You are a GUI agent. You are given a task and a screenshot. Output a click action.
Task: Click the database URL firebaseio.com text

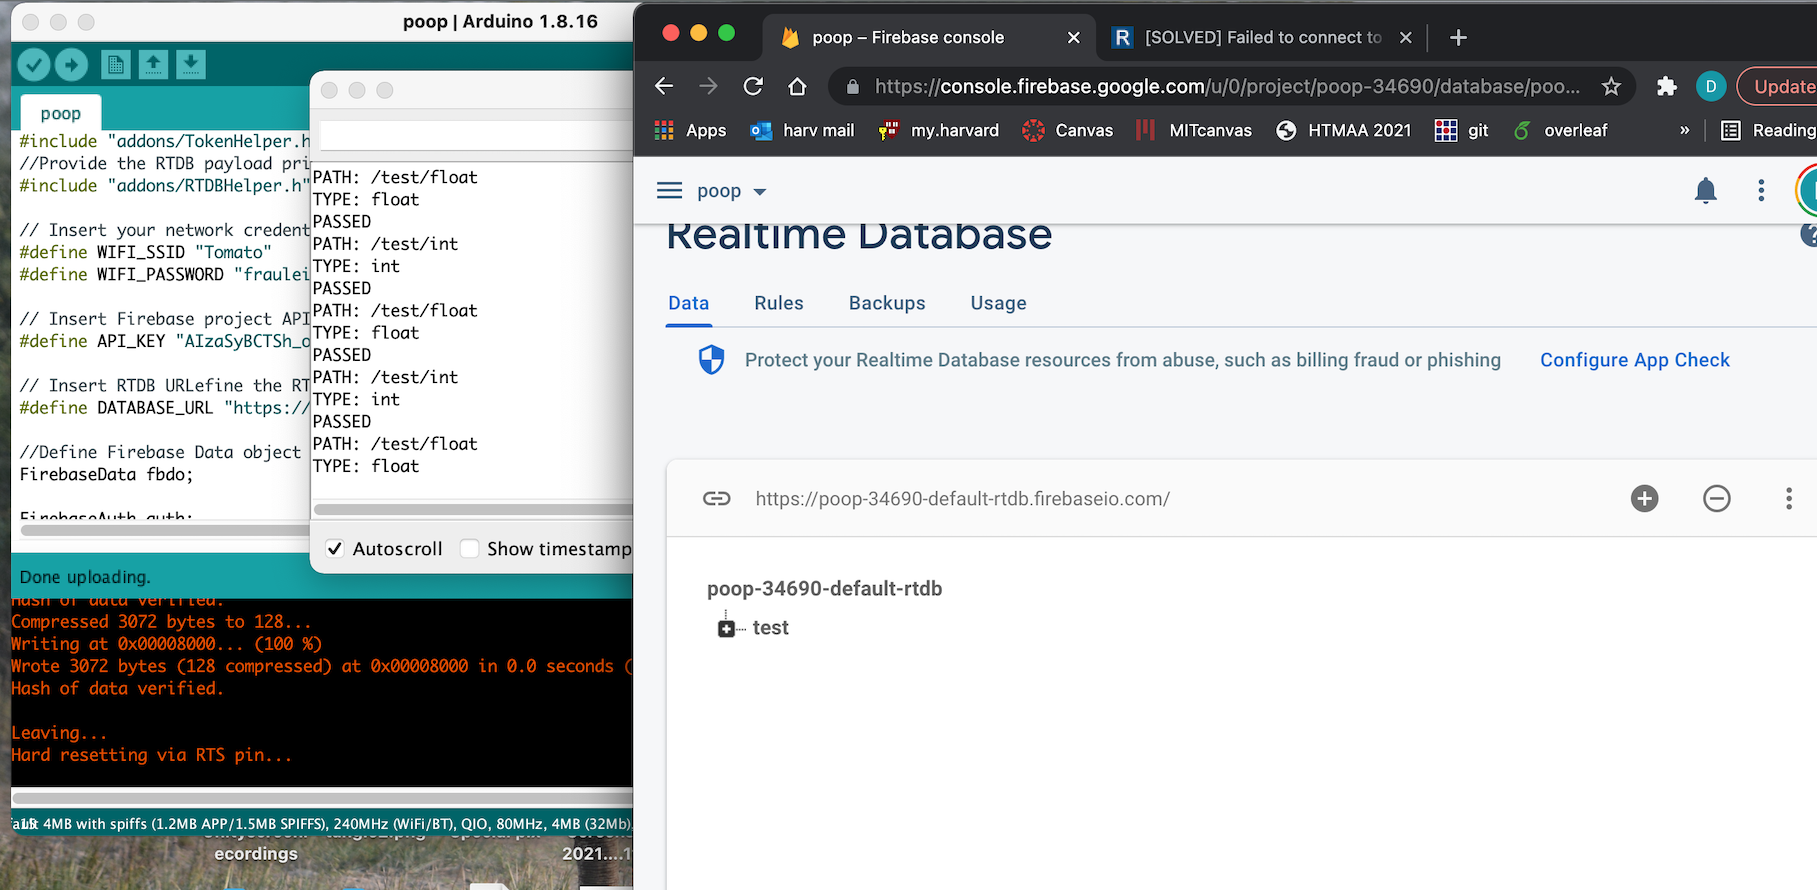click(x=962, y=499)
